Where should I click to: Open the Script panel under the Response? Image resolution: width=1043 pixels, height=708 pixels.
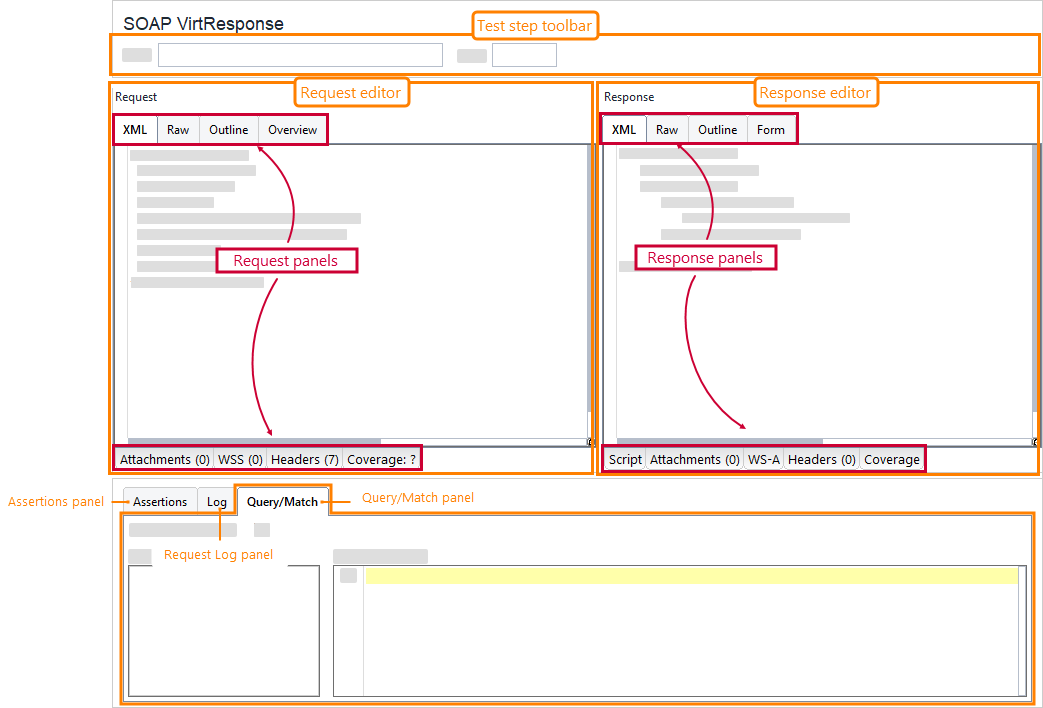(x=625, y=459)
